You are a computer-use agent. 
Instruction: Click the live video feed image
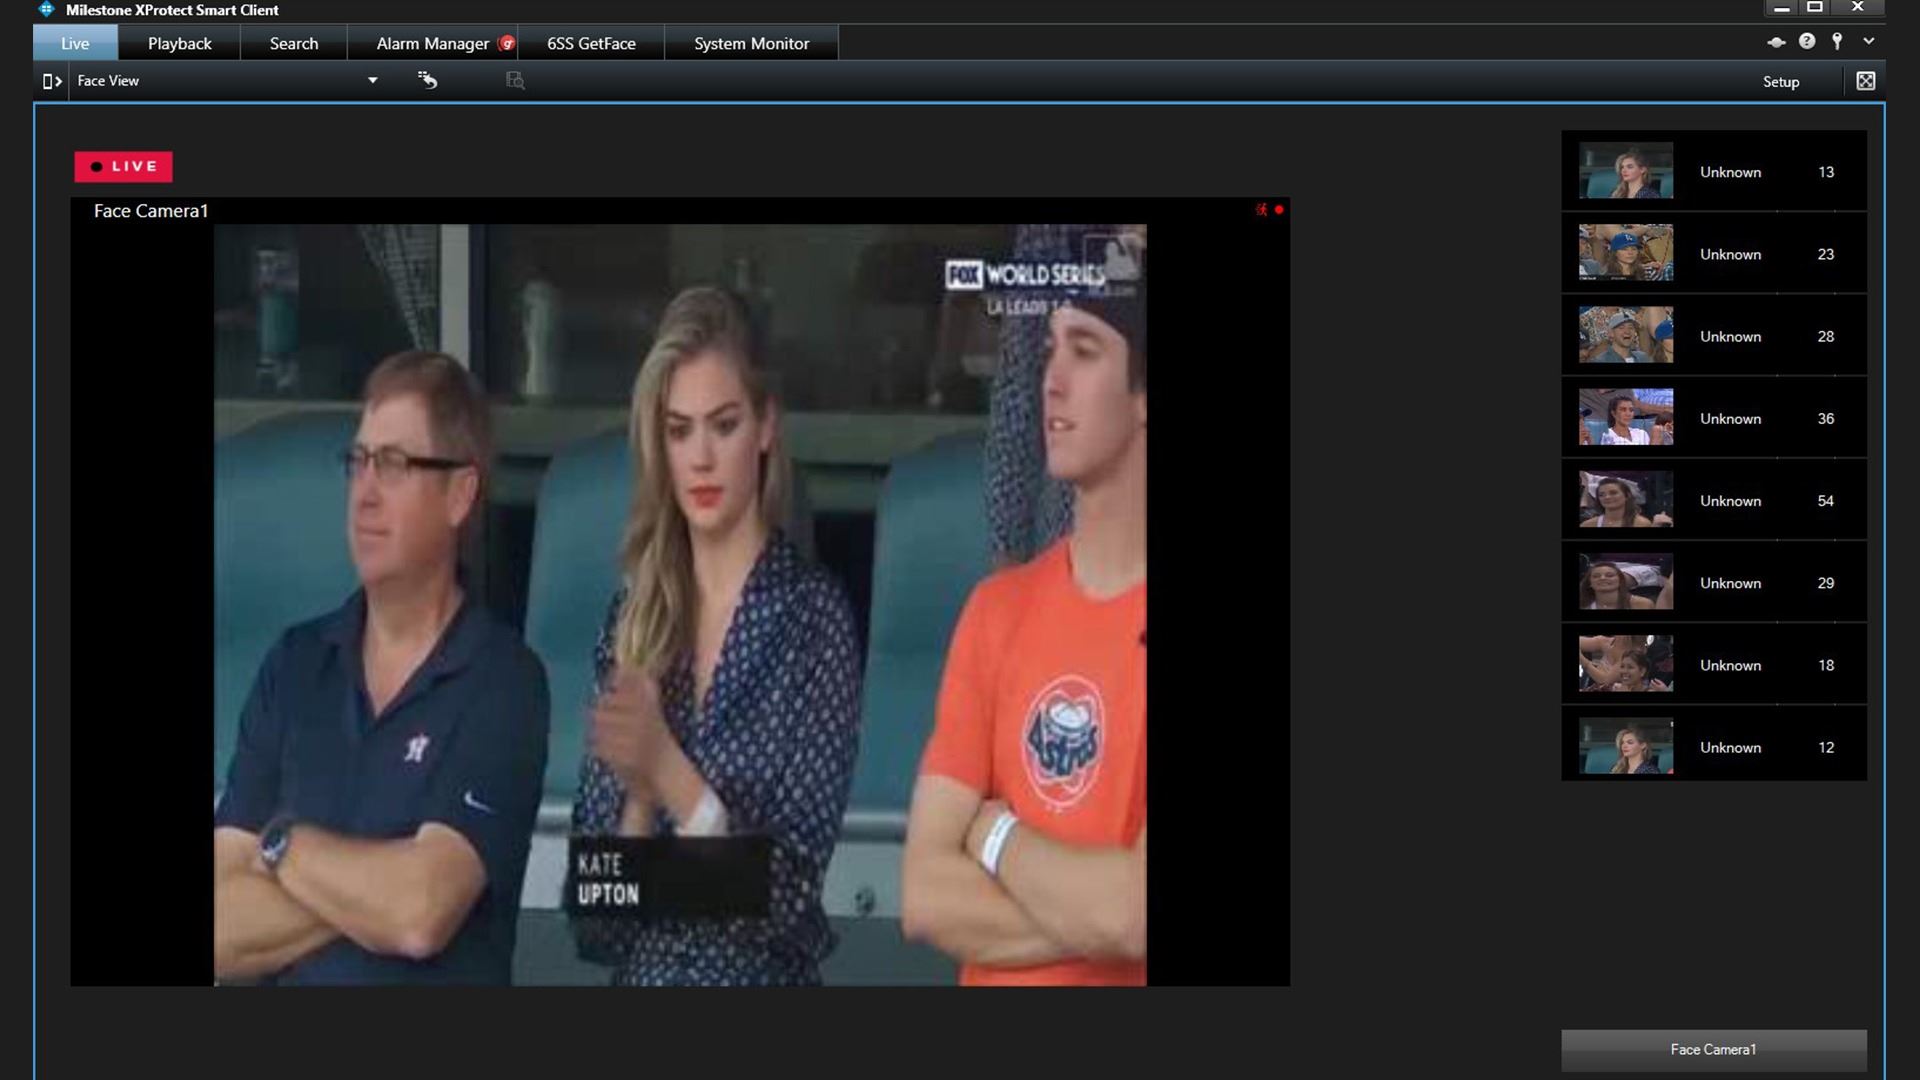(680, 605)
